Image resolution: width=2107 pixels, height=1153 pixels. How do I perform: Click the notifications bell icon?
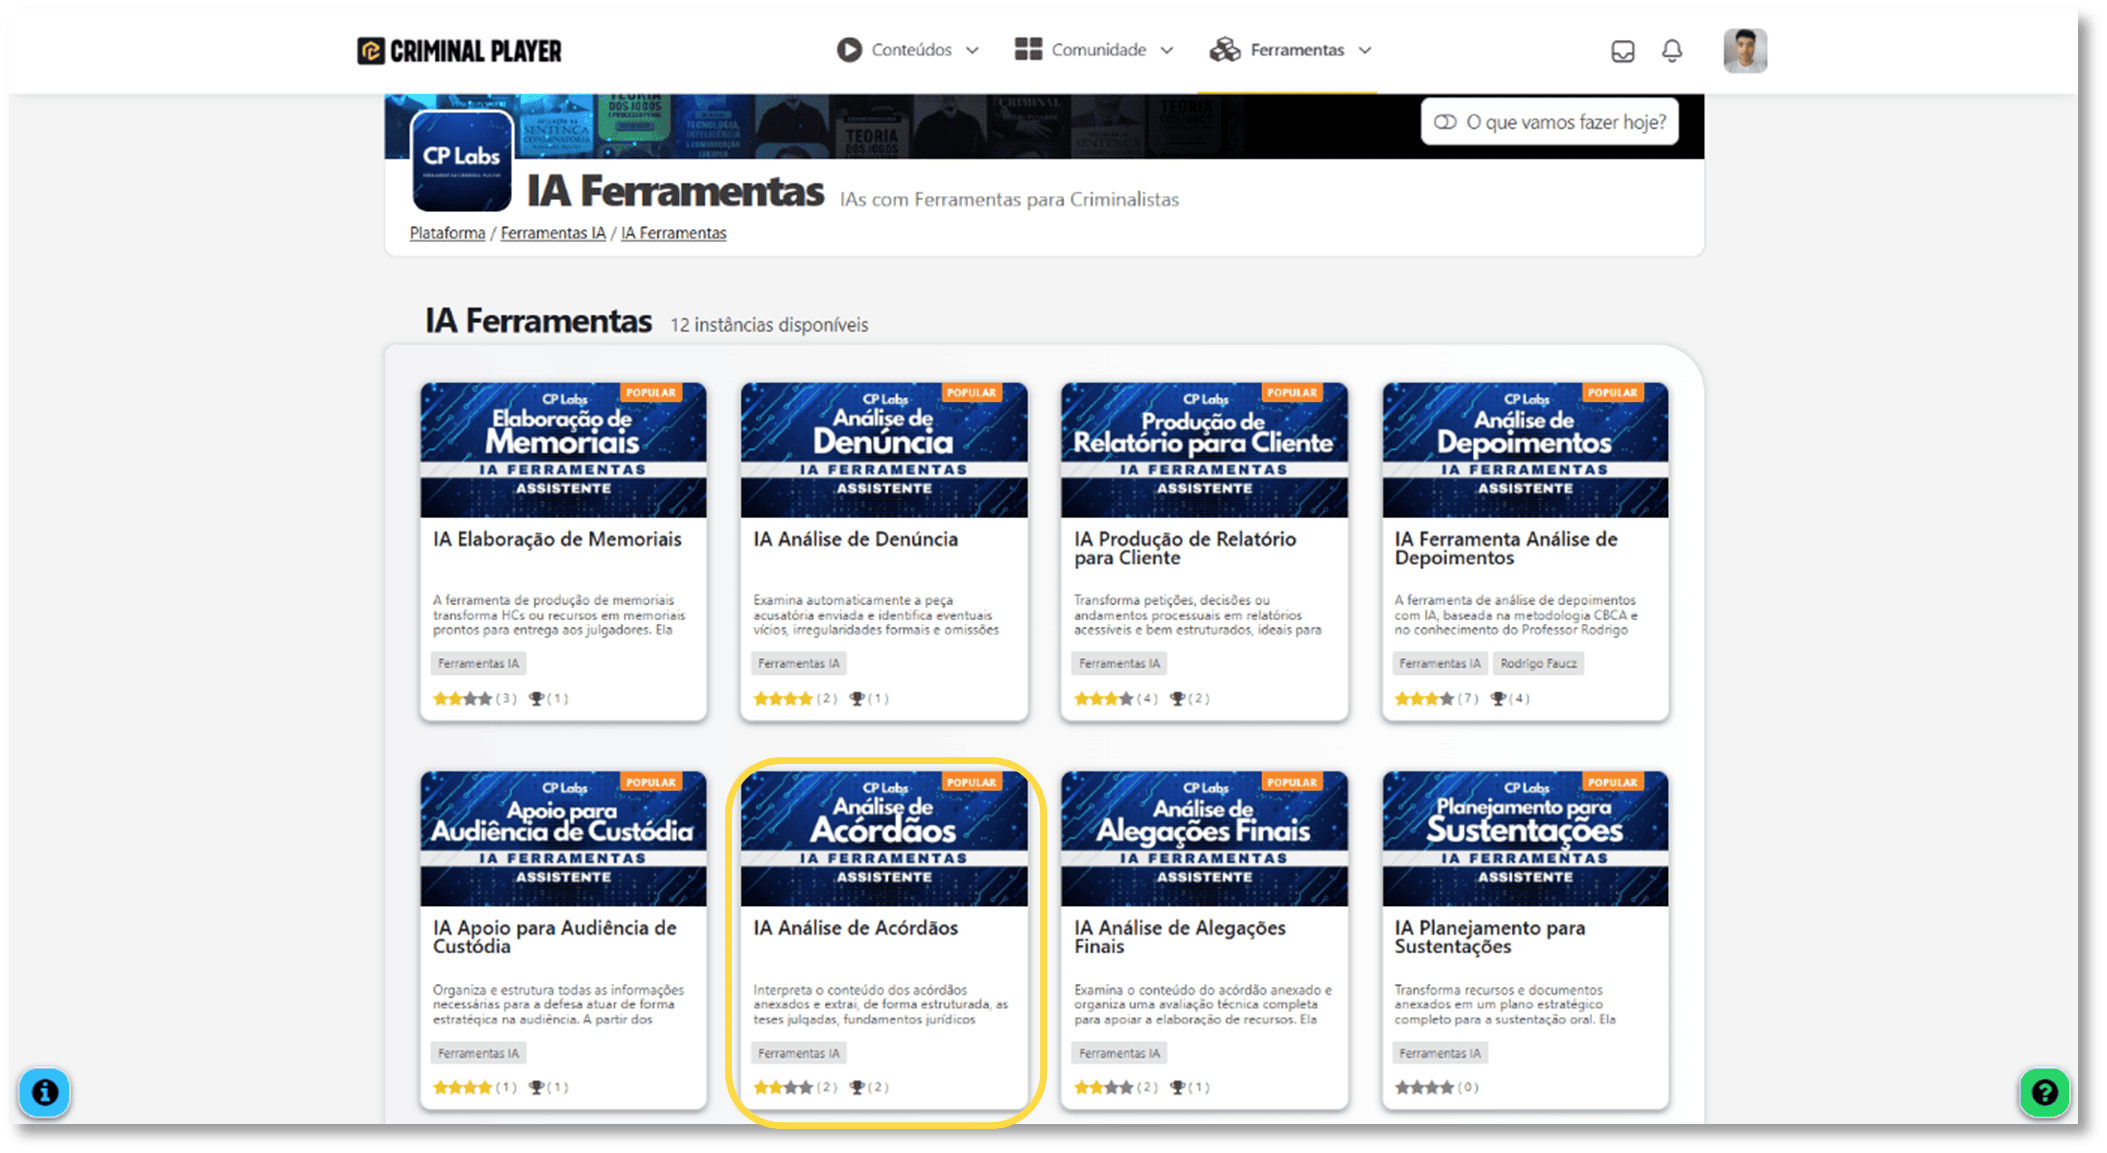point(1672,51)
